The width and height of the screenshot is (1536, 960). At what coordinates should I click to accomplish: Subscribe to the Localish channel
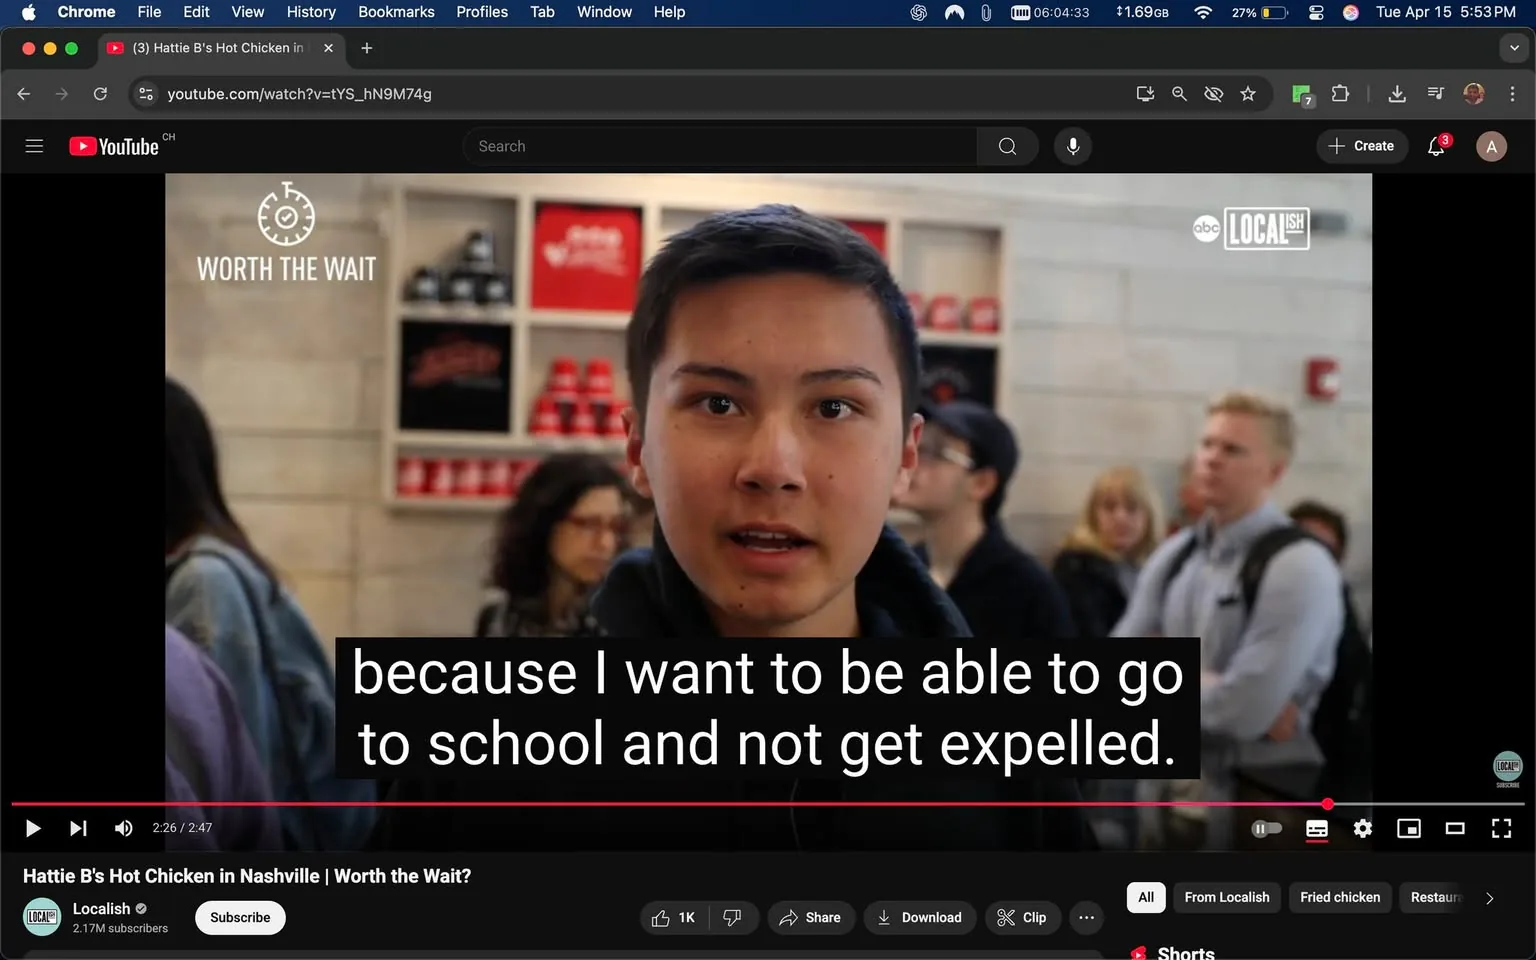(239, 917)
